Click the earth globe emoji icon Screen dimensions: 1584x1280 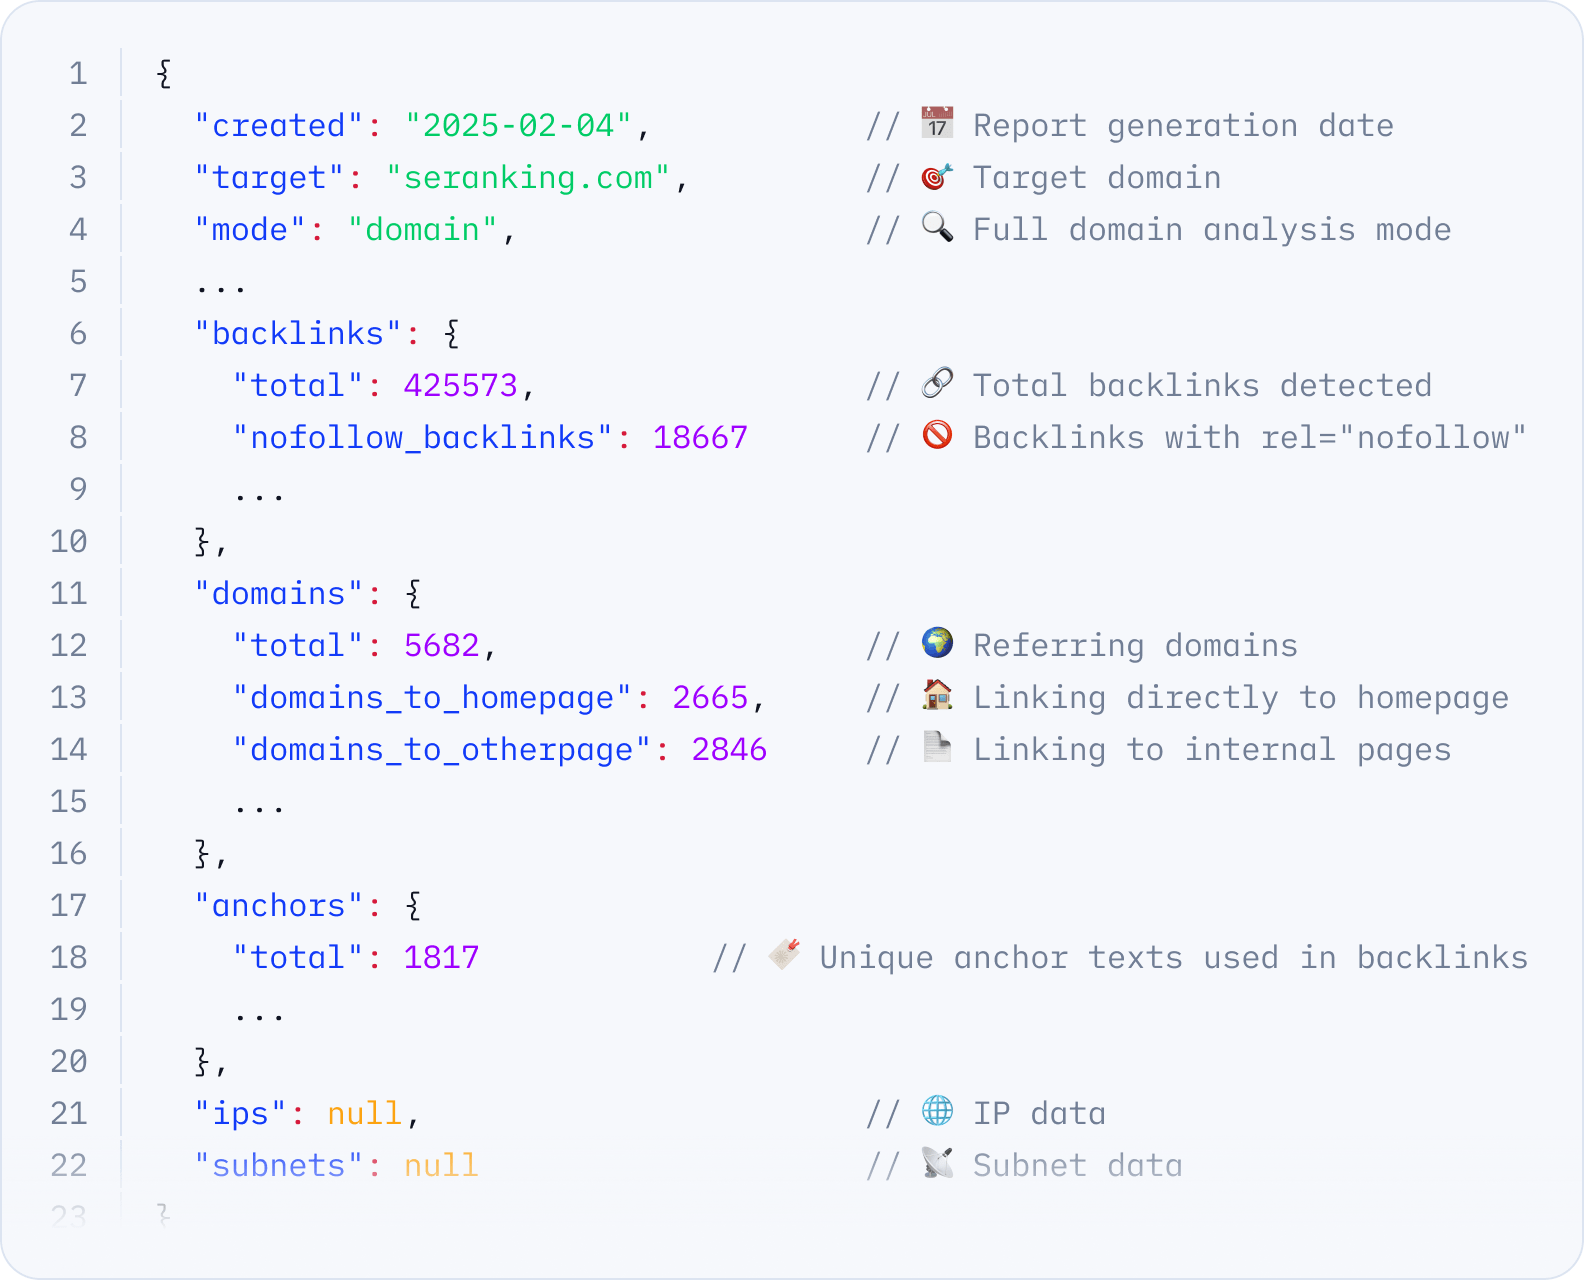(937, 643)
